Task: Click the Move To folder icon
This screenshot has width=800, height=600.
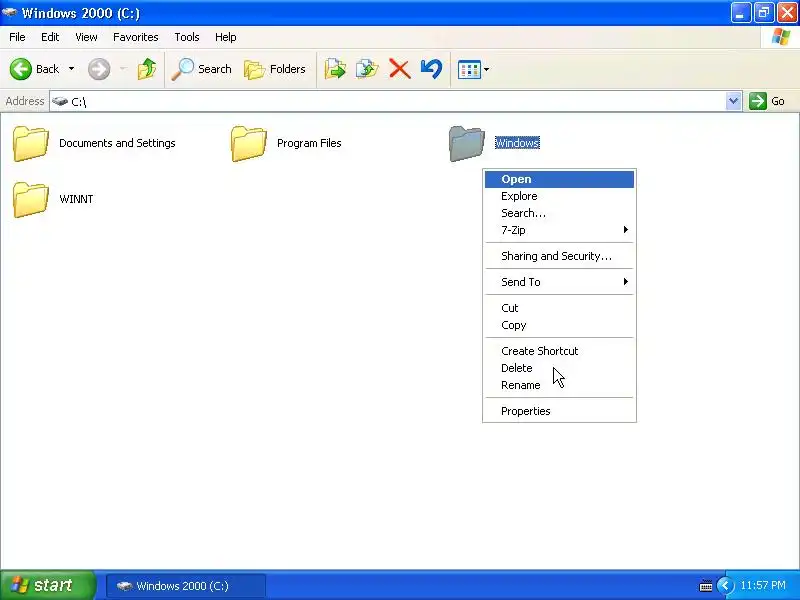Action: [x=335, y=69]
